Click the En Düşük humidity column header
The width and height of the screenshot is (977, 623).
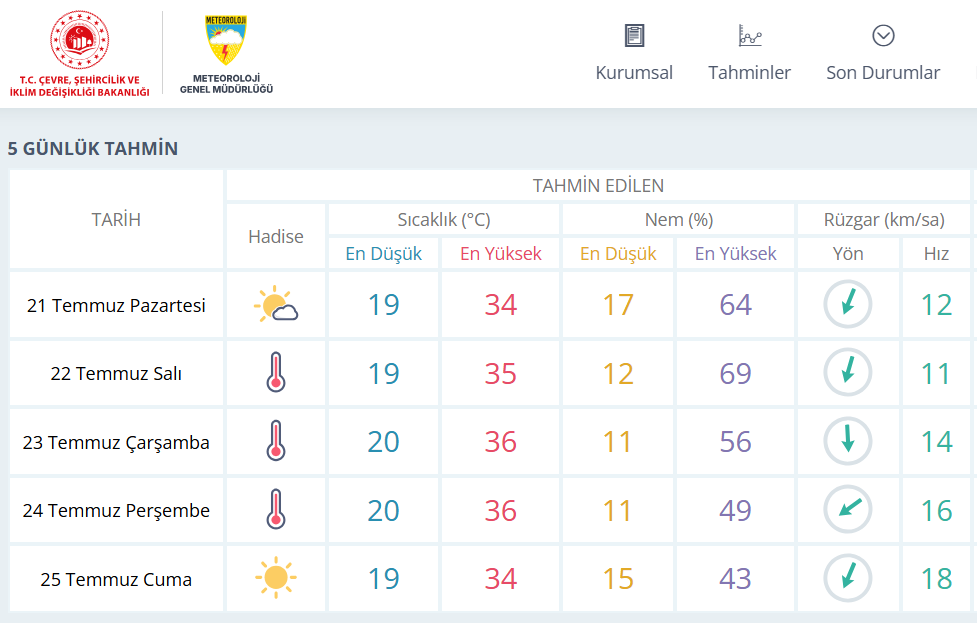point(618,254)
